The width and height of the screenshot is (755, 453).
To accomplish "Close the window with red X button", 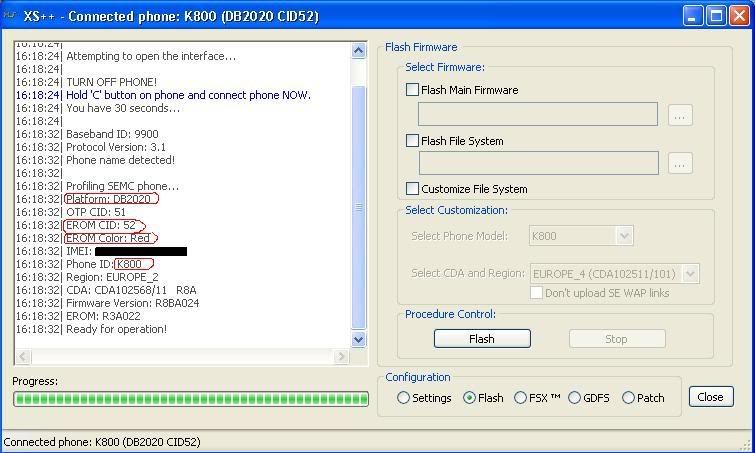I will 739,15.
